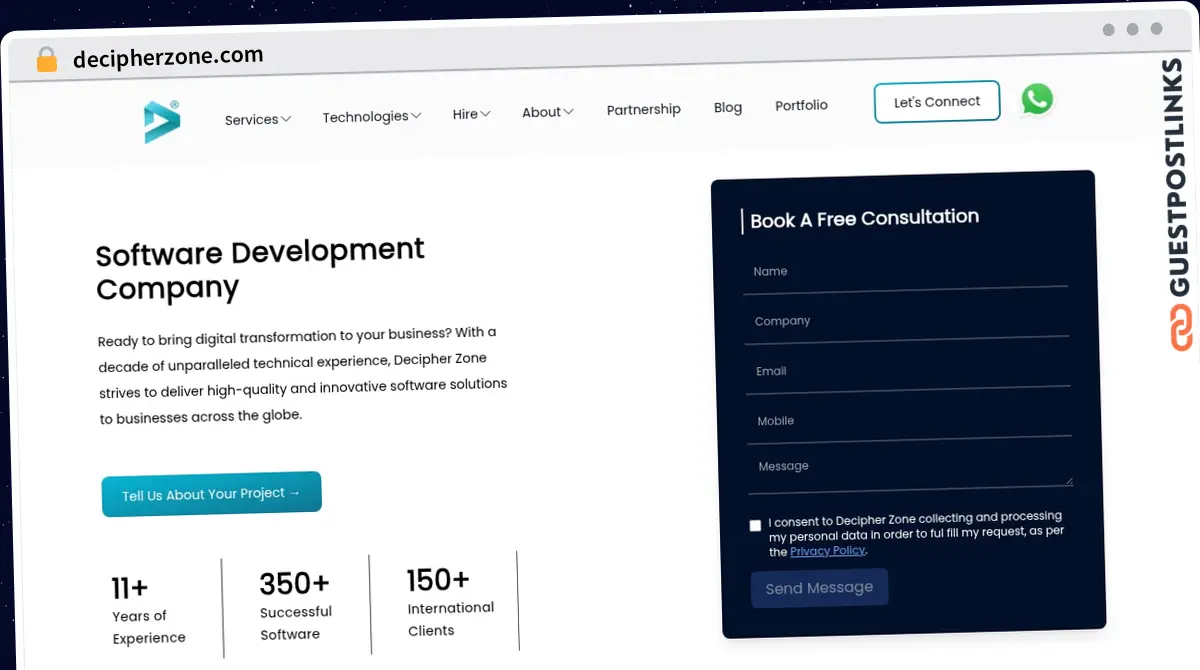
Task: Open the Privacy Policy link
Action: pyautogui.click(x=827, y=551)
